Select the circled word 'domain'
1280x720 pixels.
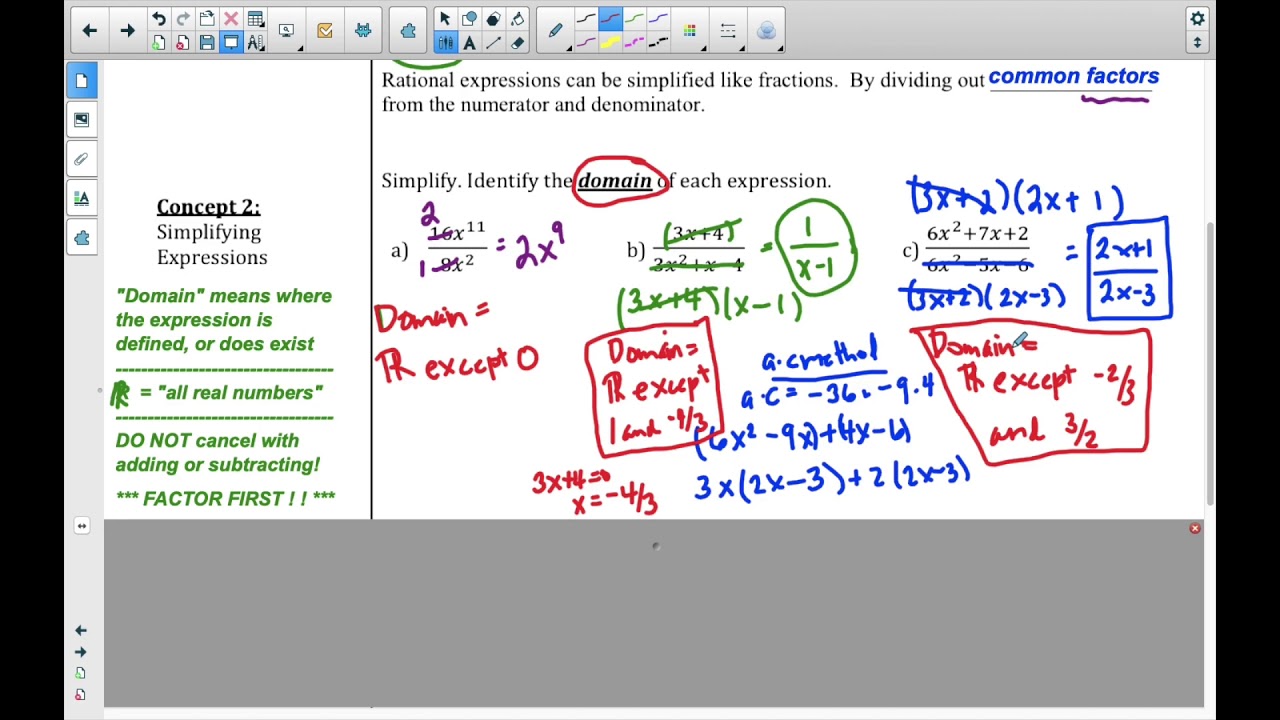(615, 181)
